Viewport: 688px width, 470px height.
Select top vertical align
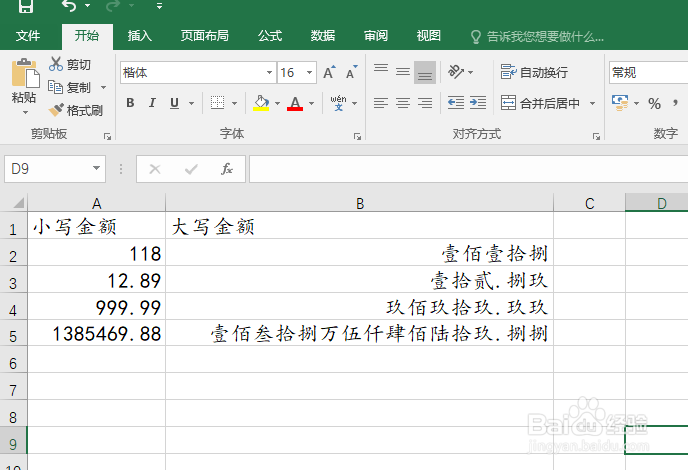381,70
